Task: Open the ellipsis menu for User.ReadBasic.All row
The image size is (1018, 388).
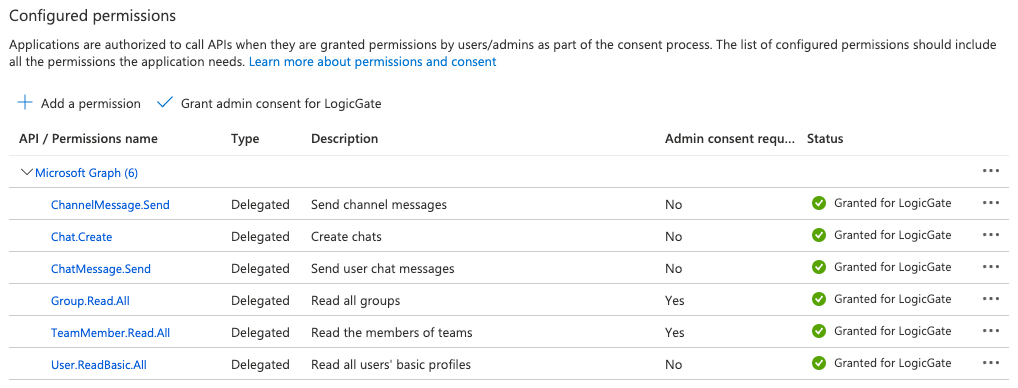Action: point(991,363)
